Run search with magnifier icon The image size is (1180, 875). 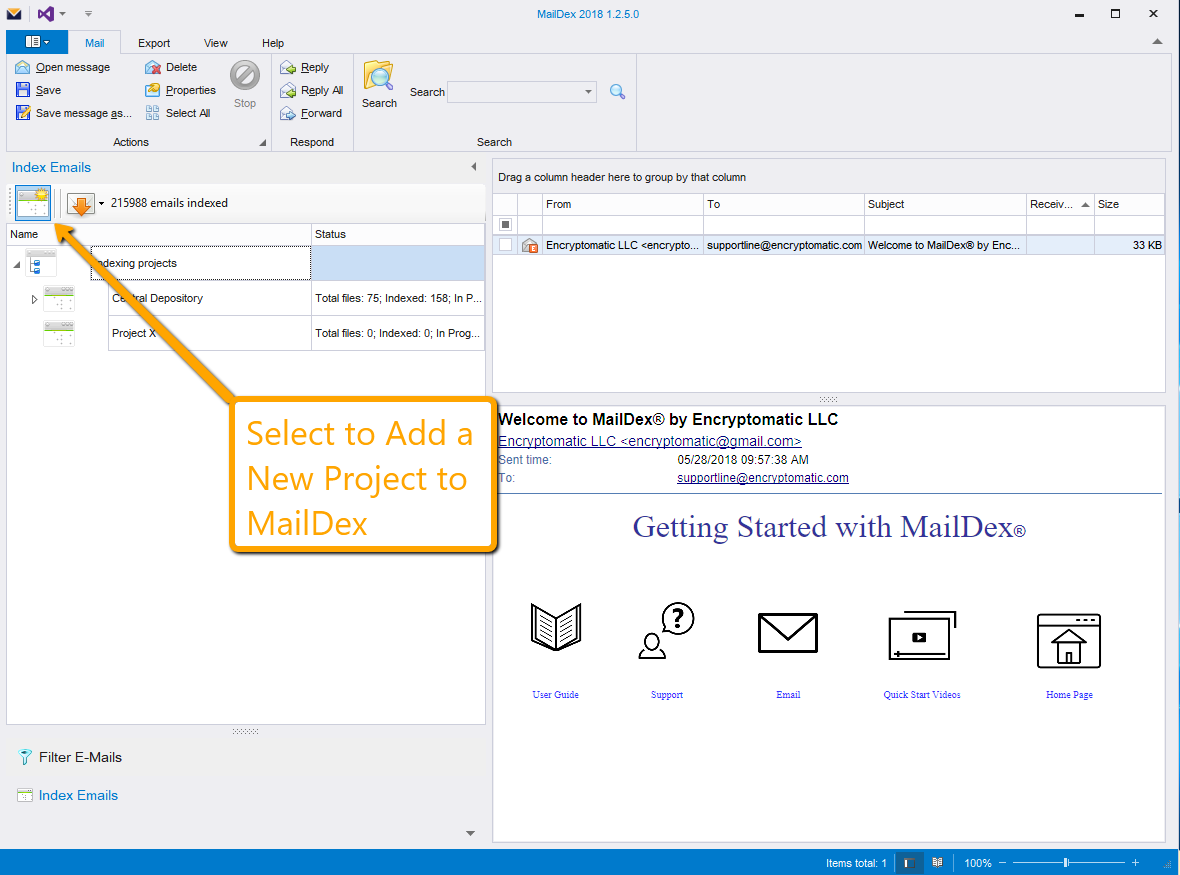point(618,92)
